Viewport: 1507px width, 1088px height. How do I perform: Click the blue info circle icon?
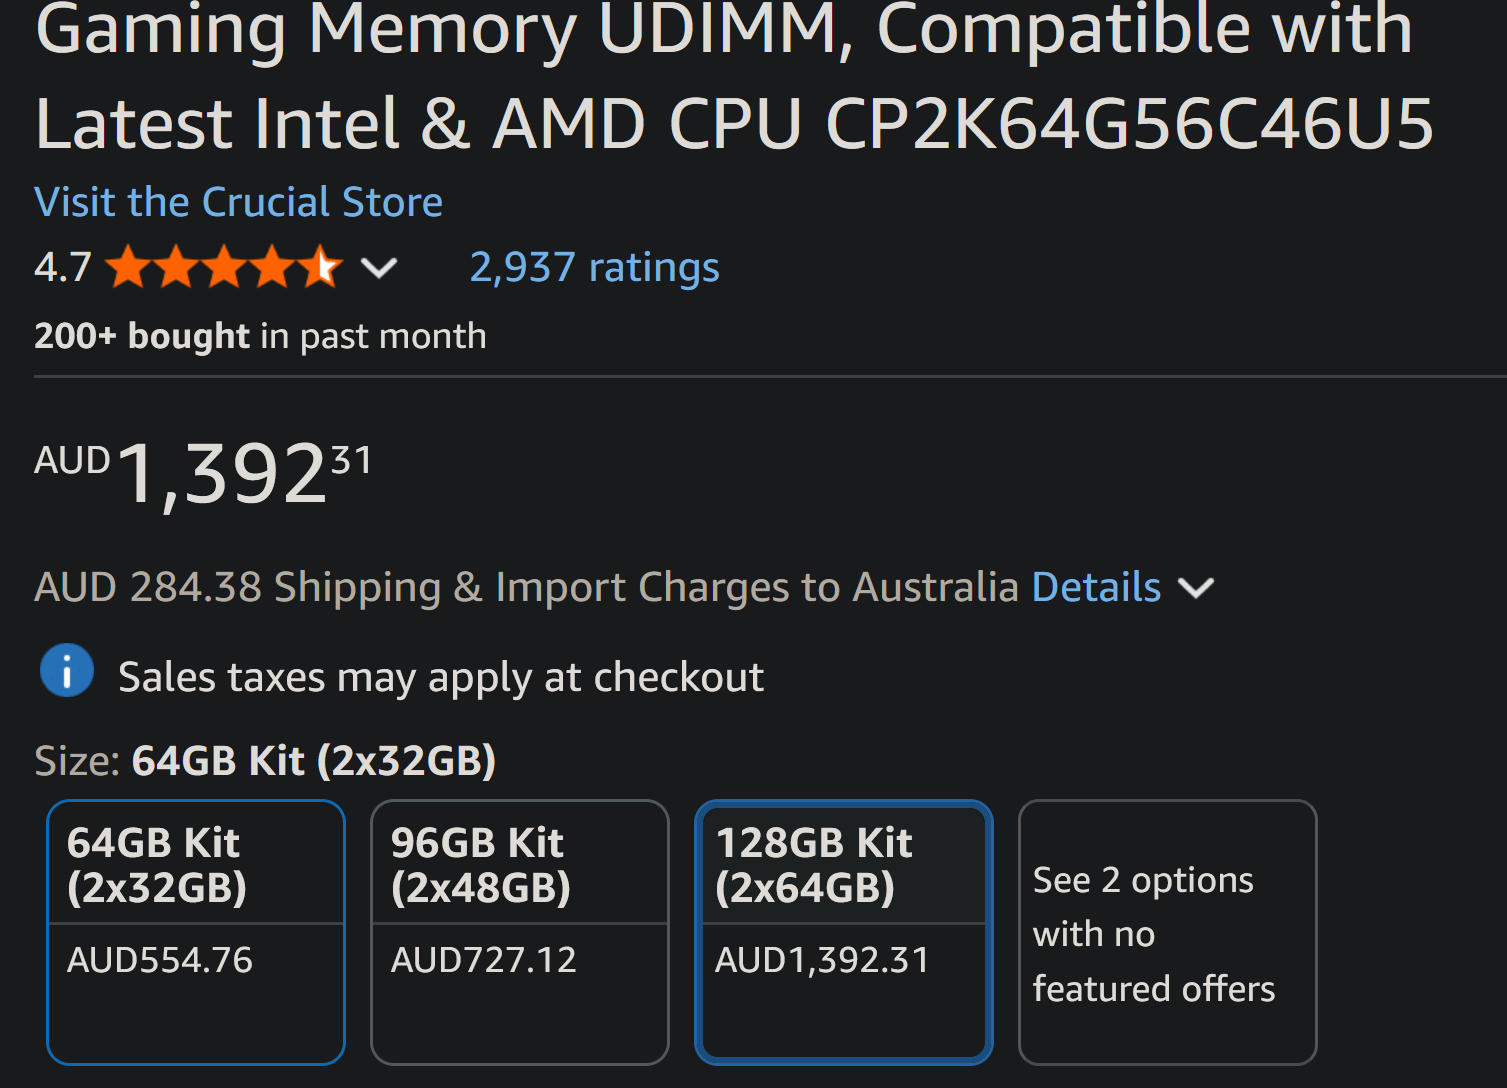click(67, 671)
